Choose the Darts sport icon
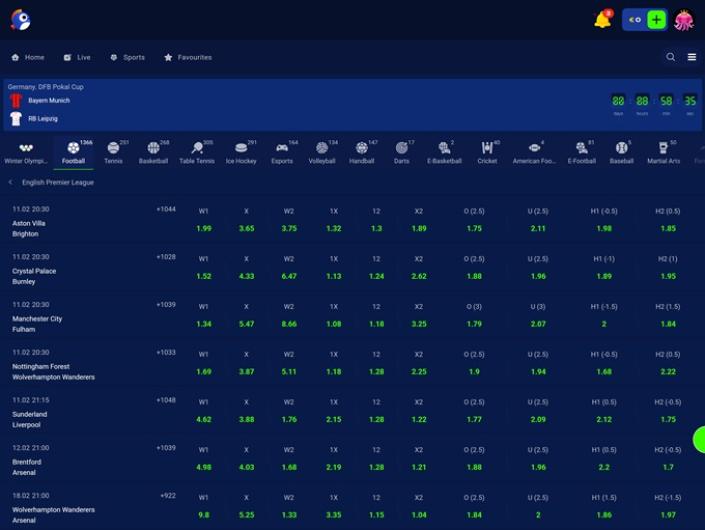 [401, 152]
